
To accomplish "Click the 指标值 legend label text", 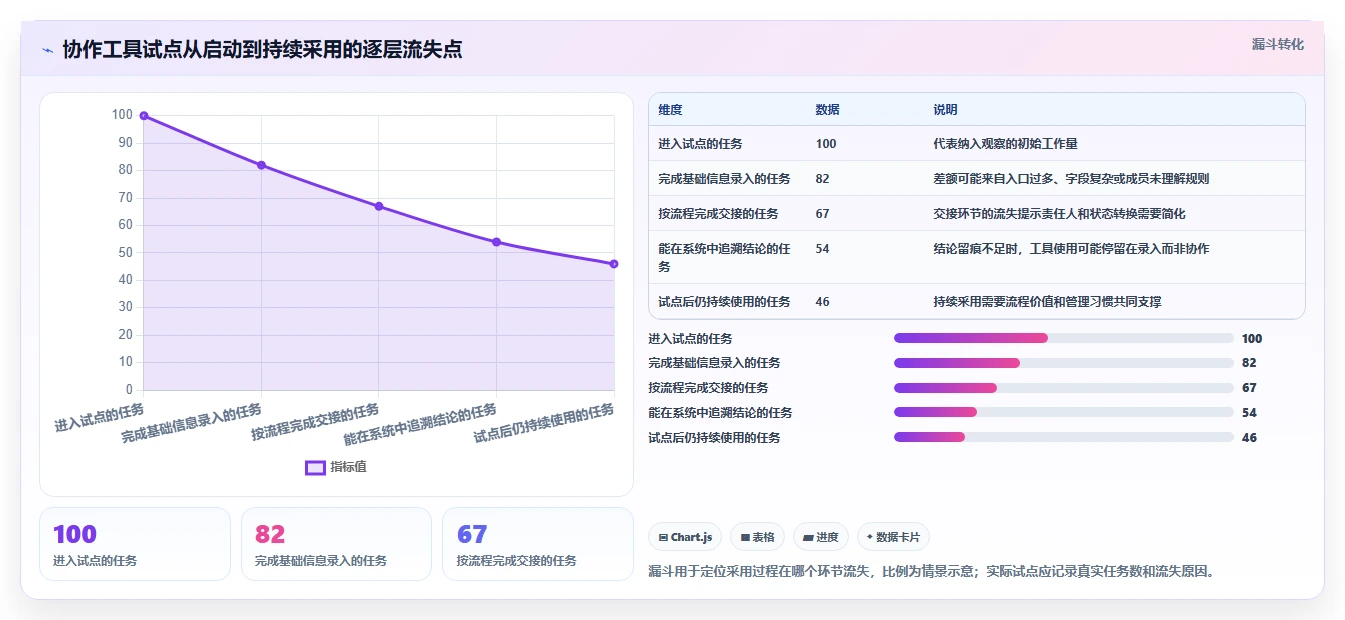I will click(x=348, y=467).
